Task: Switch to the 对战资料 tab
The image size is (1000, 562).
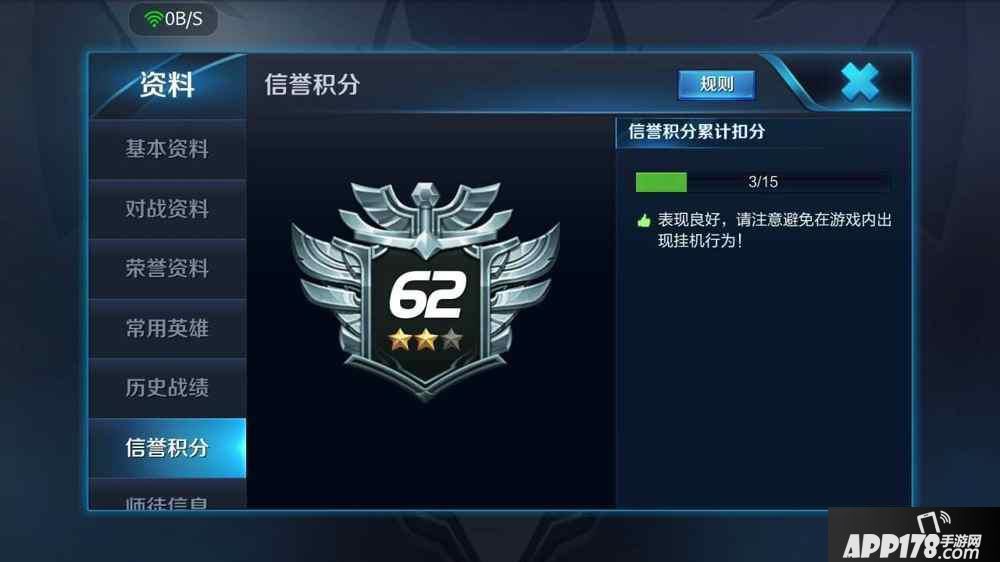Action: [x=167, y=209]
